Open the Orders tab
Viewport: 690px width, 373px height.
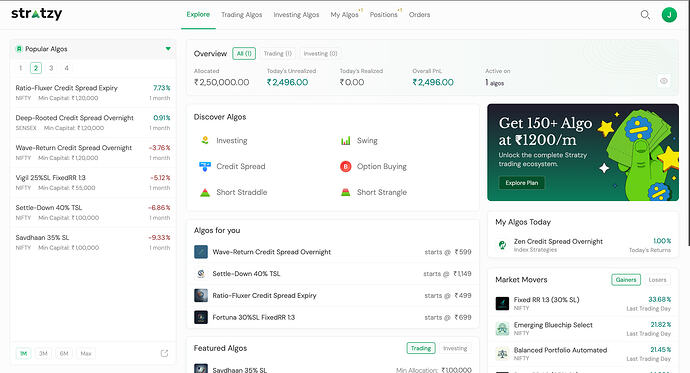pyautogui.click(x=419, y=15)
